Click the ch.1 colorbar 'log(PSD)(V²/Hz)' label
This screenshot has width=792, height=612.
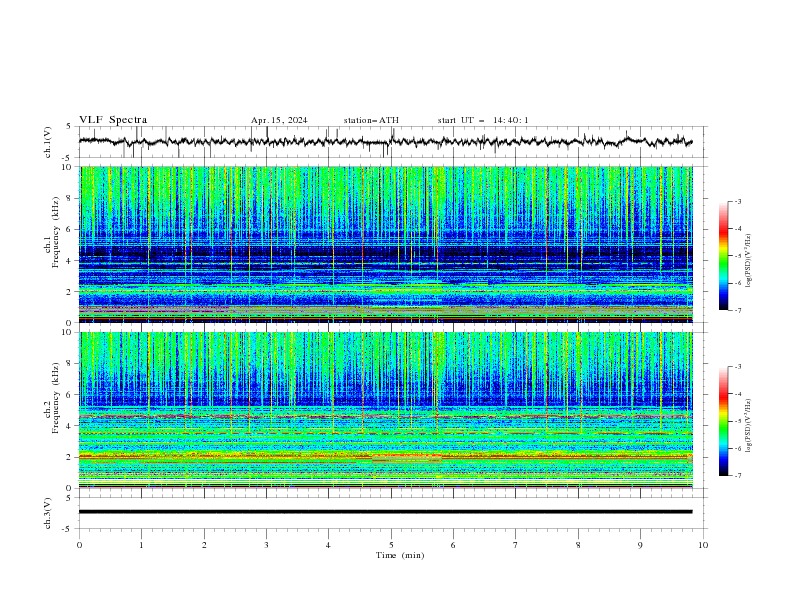pyautogui.click(x=749, y=261)
